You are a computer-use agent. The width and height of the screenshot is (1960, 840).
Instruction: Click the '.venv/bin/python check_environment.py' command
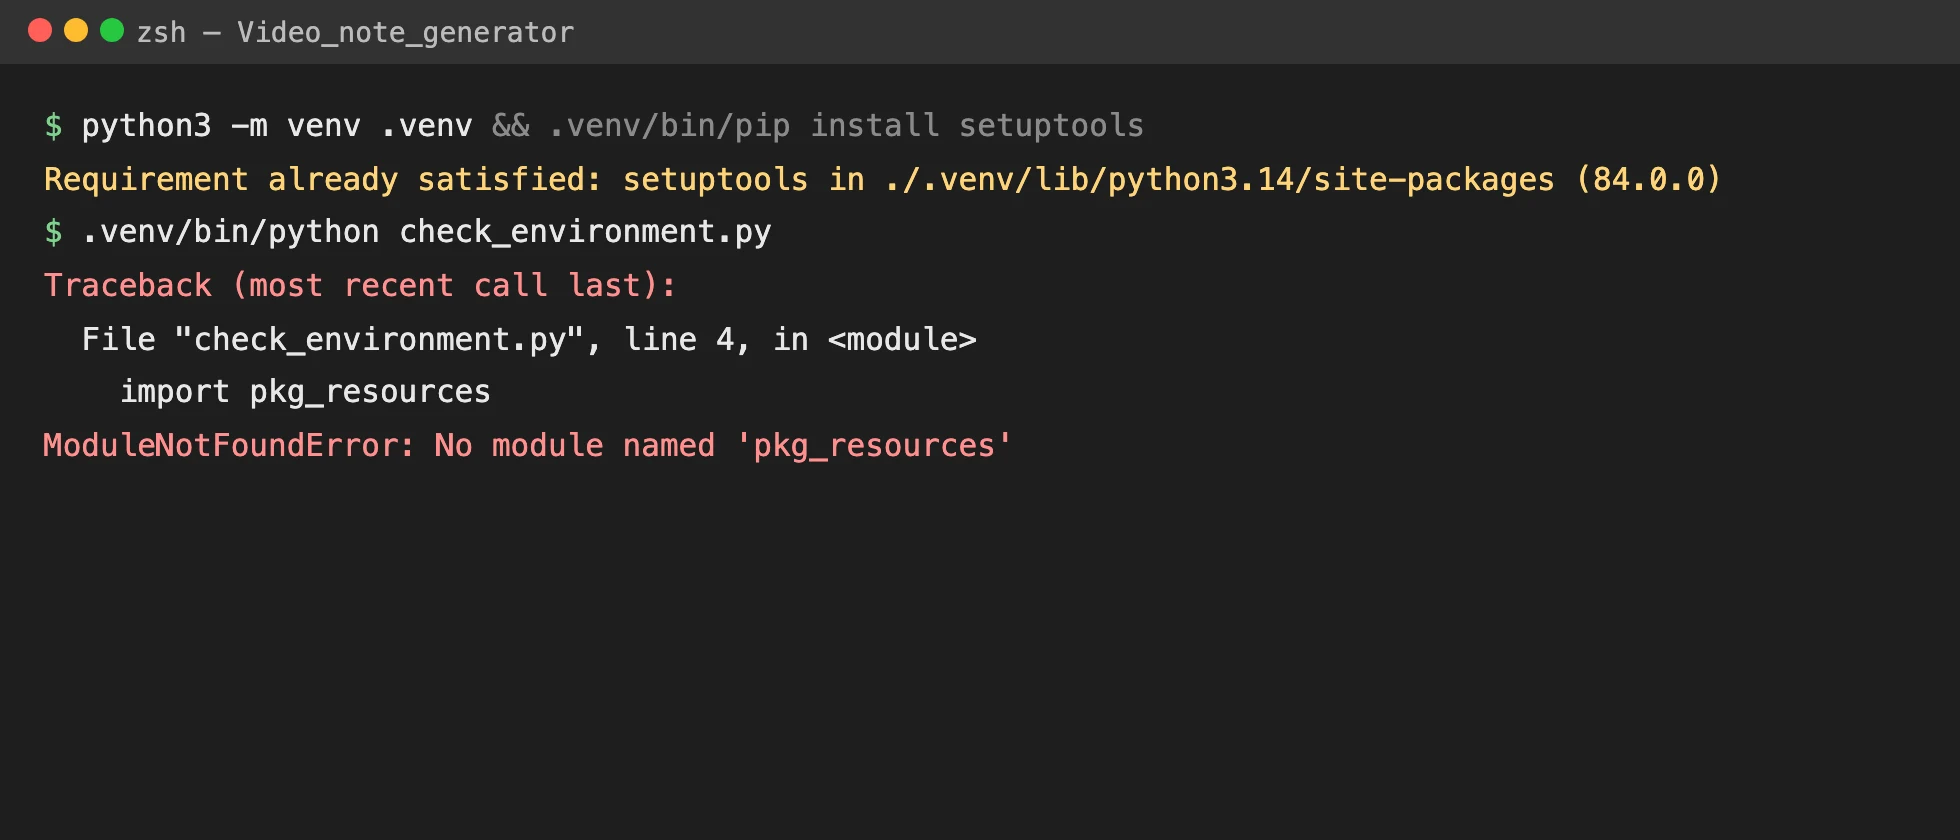click(426, 232)
